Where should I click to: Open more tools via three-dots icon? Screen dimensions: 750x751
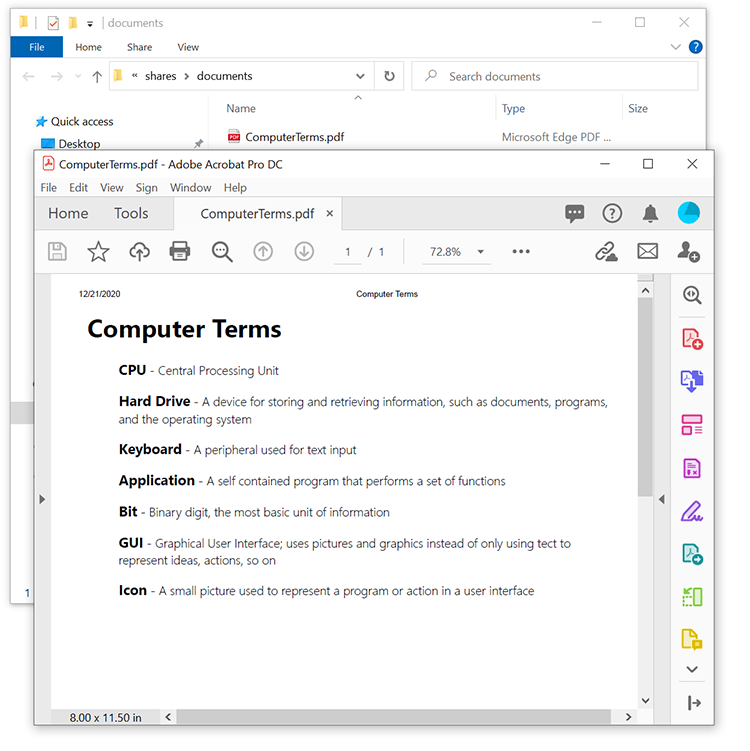pos(521,251)
